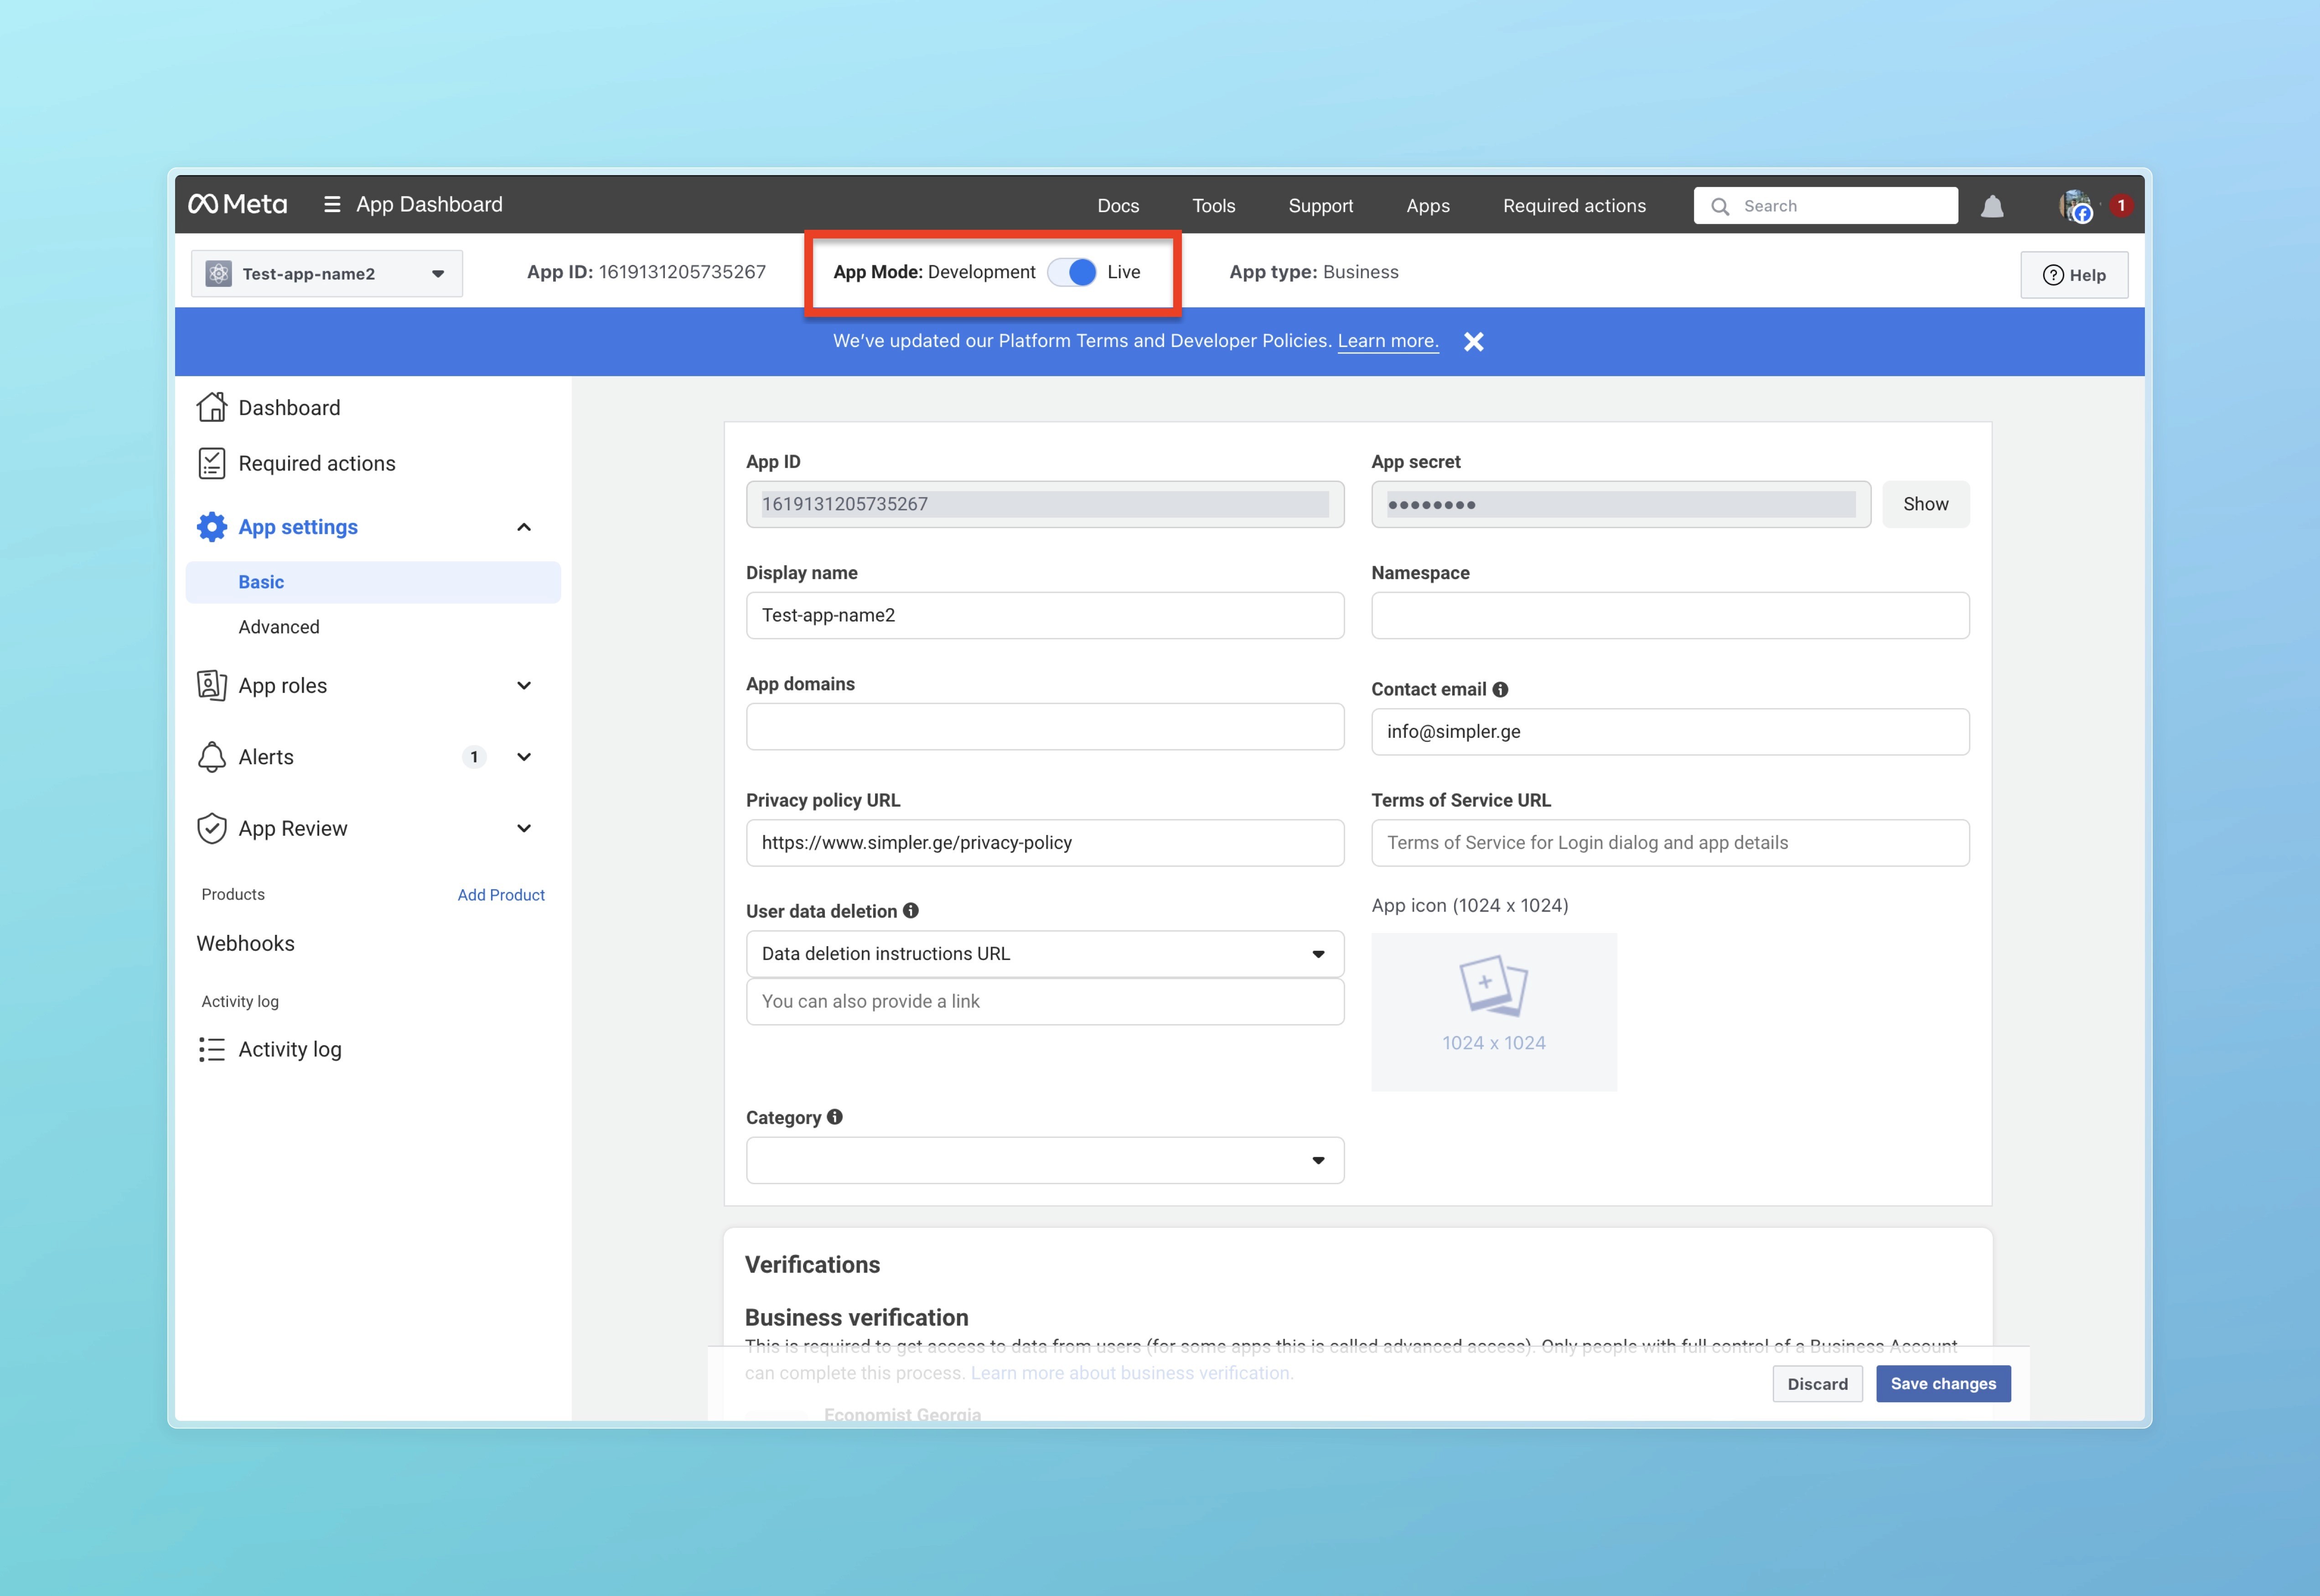Click the User data deletion info icon

[x=911, y=911]
